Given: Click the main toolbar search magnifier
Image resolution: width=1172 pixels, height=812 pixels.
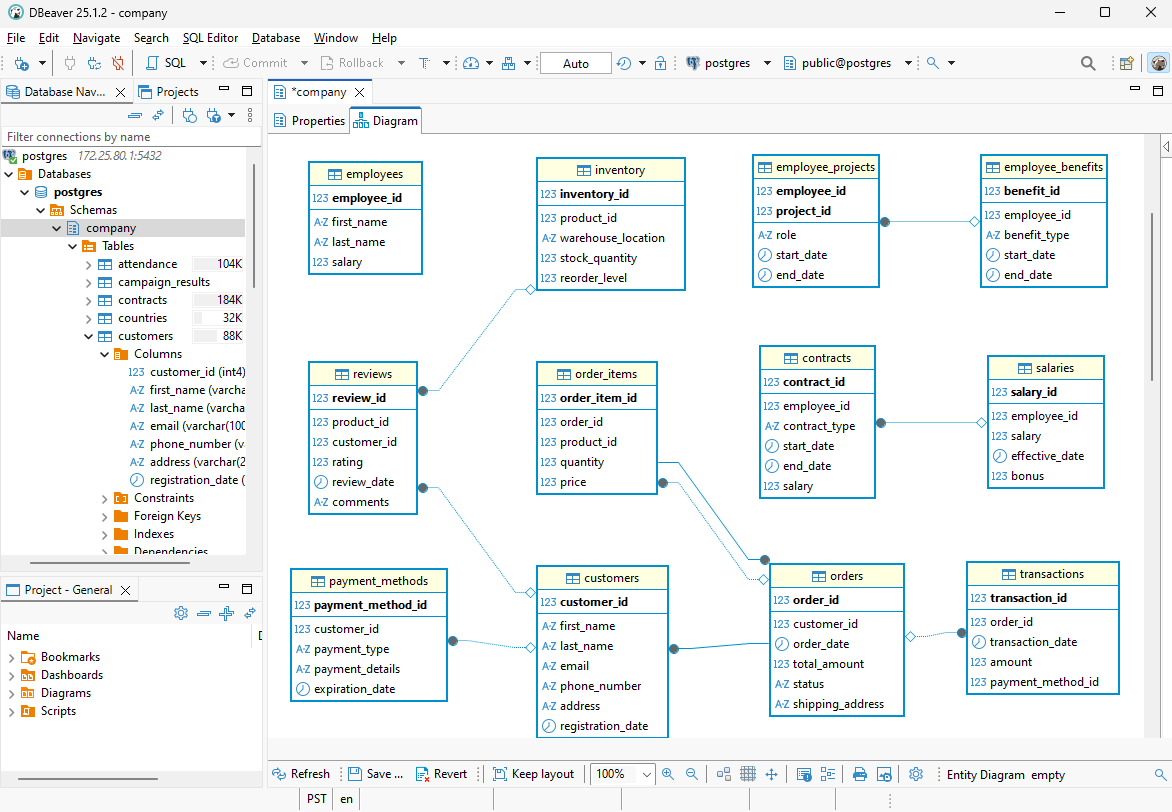Looking at the screenshot, I should [x=1088, y=64].
